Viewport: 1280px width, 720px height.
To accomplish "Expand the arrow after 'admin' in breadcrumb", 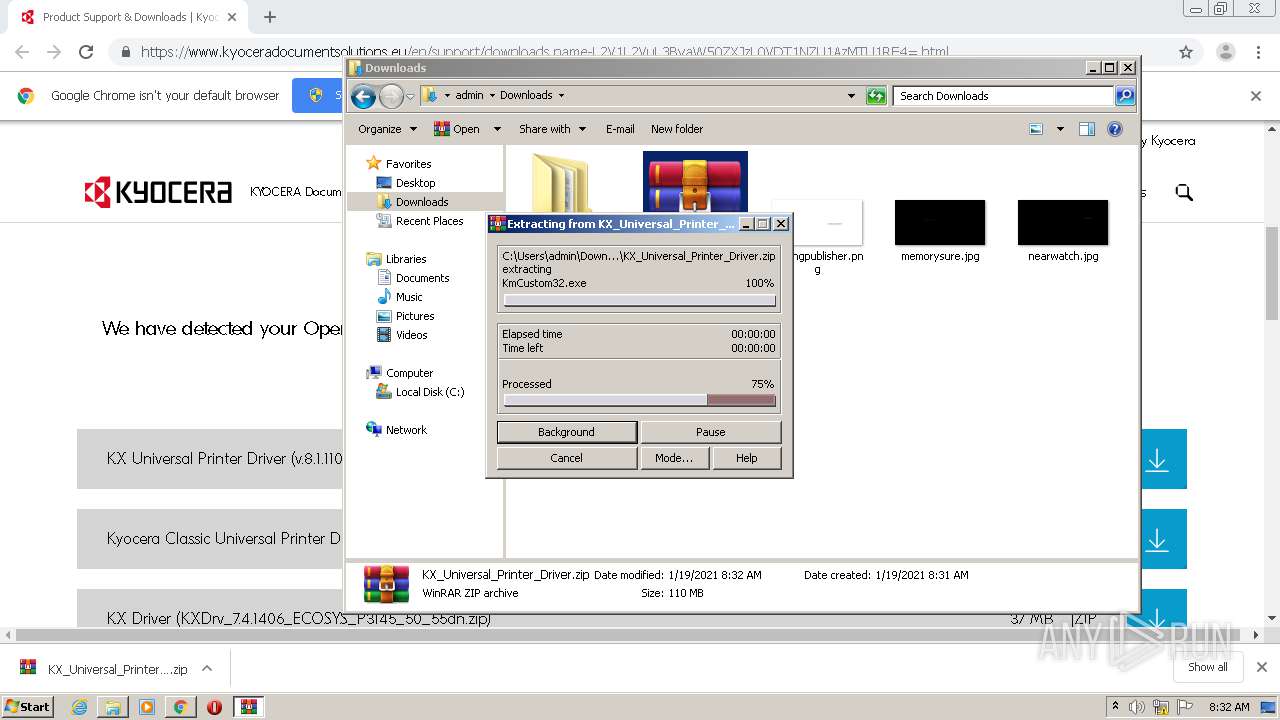I will (492, 96).
